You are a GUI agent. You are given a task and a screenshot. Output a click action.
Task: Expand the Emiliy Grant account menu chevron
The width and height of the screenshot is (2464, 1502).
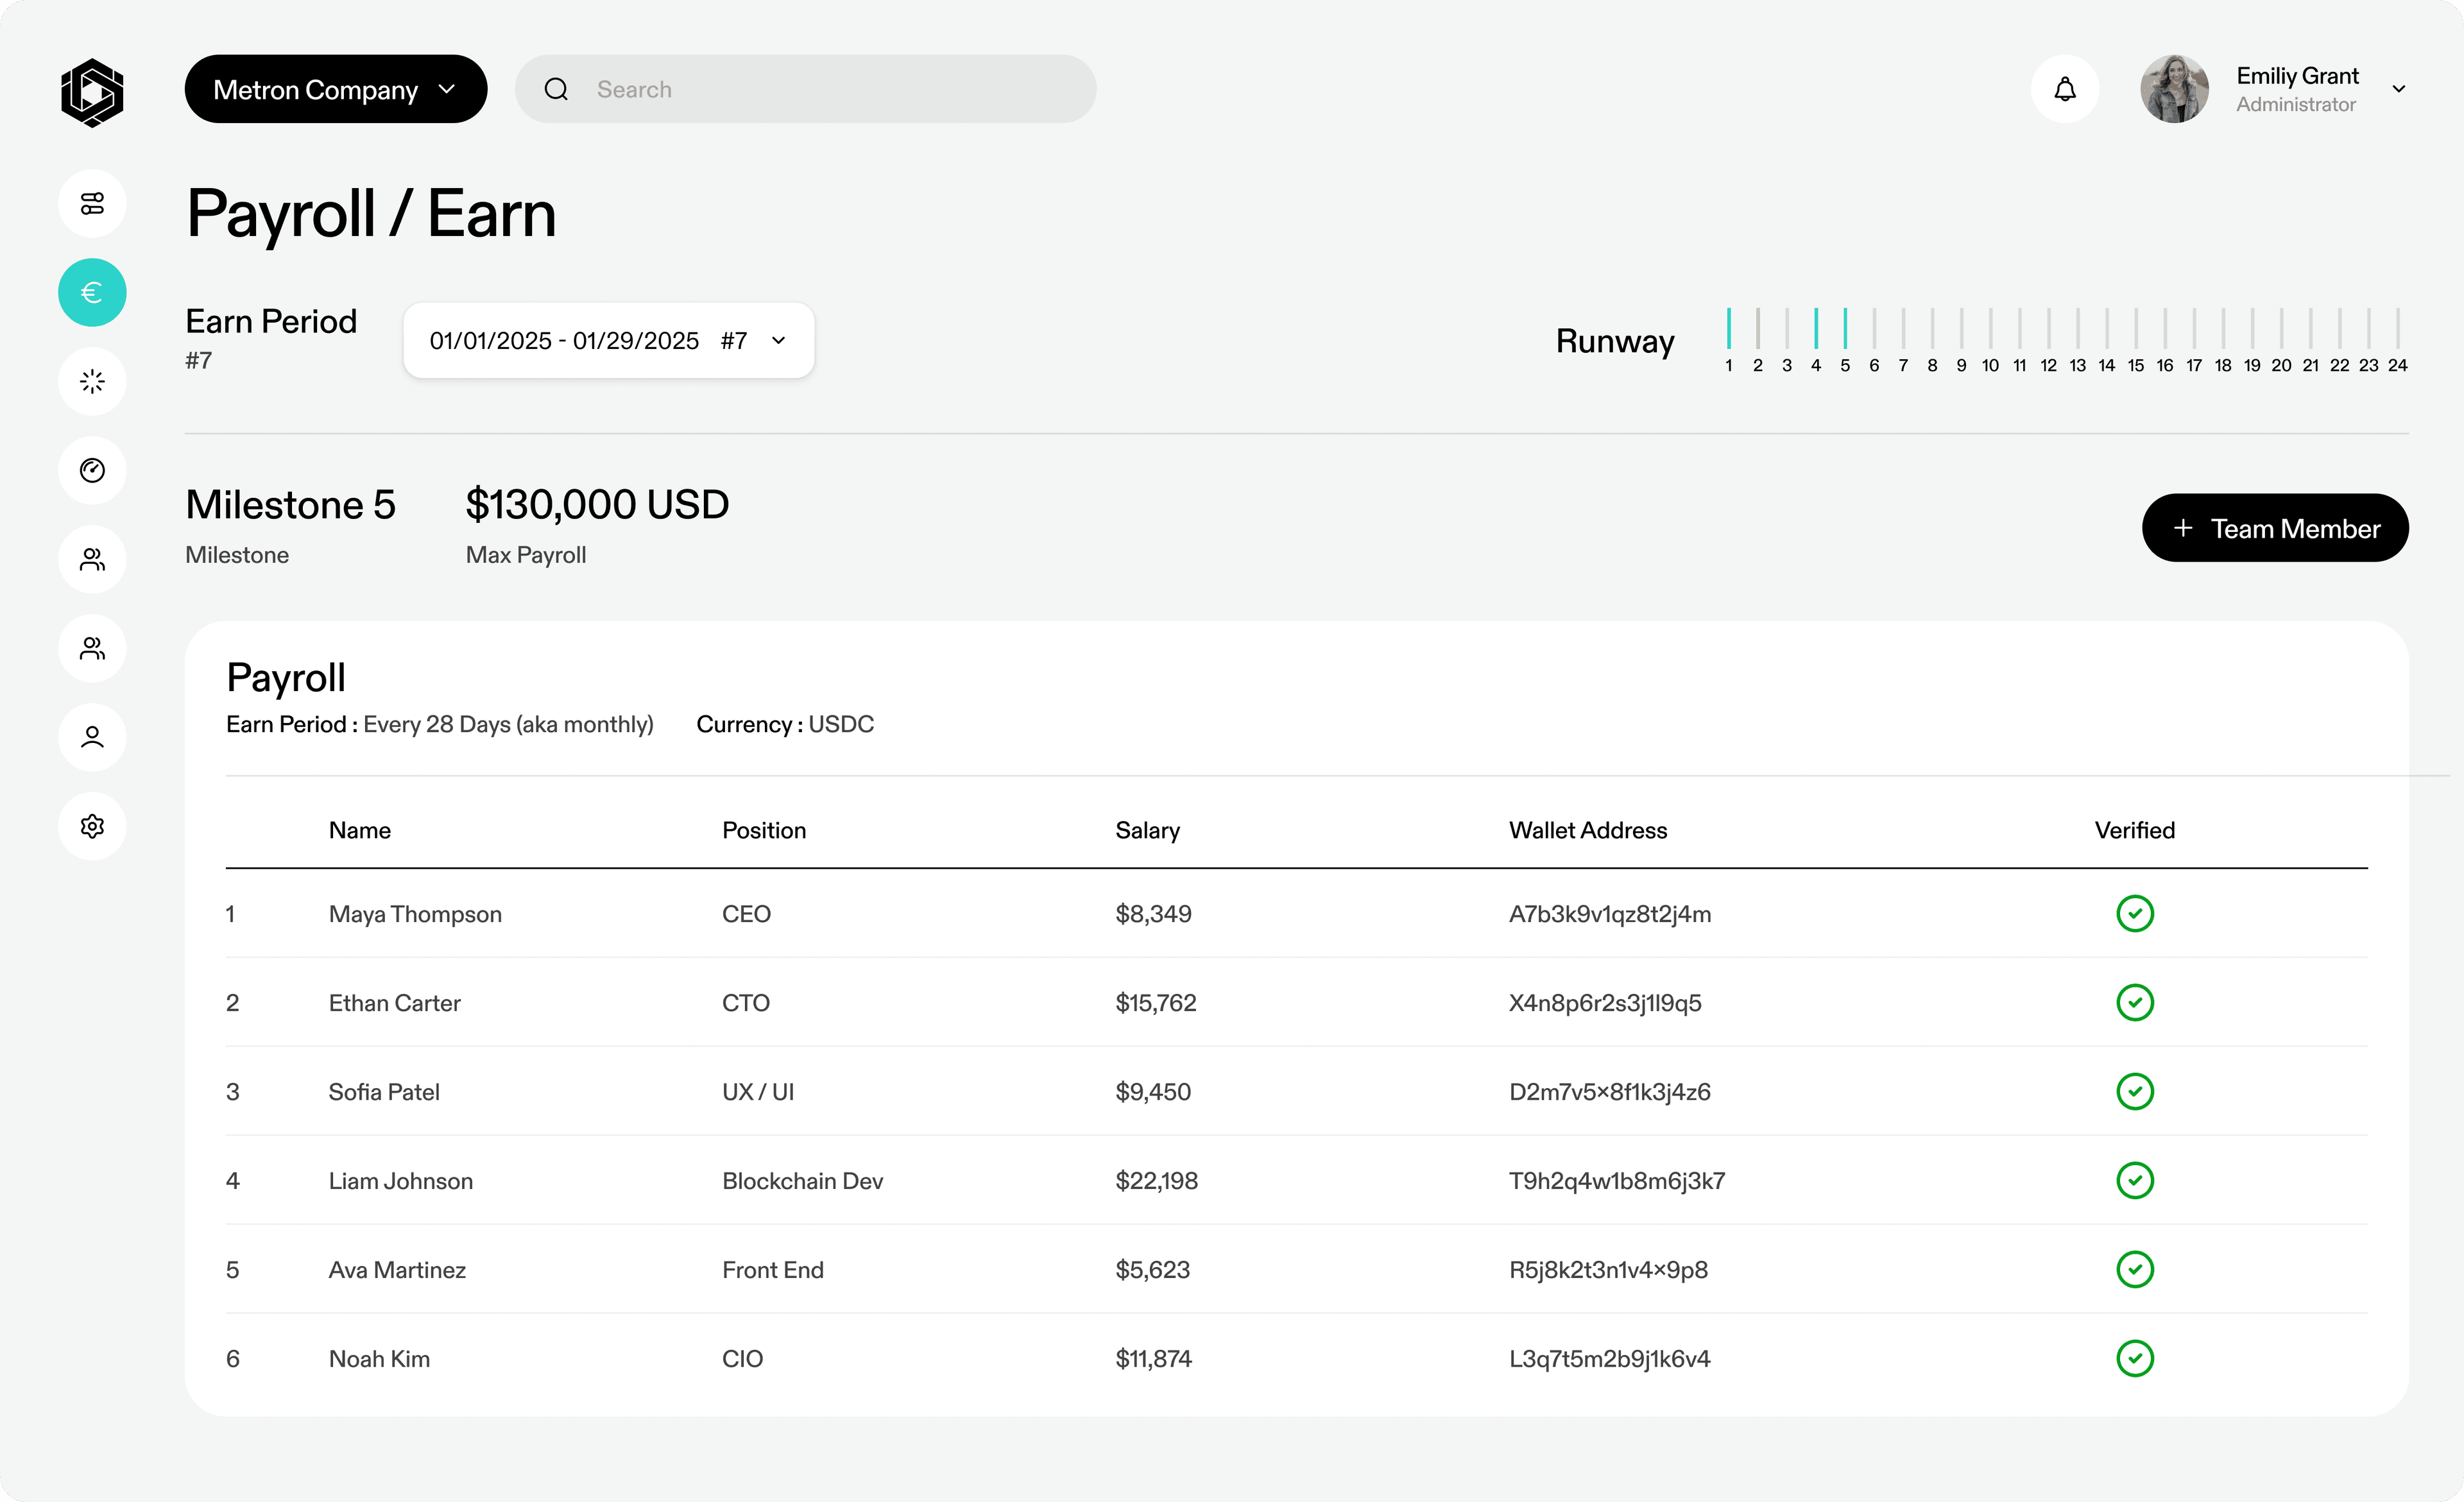pos(2398,89)
